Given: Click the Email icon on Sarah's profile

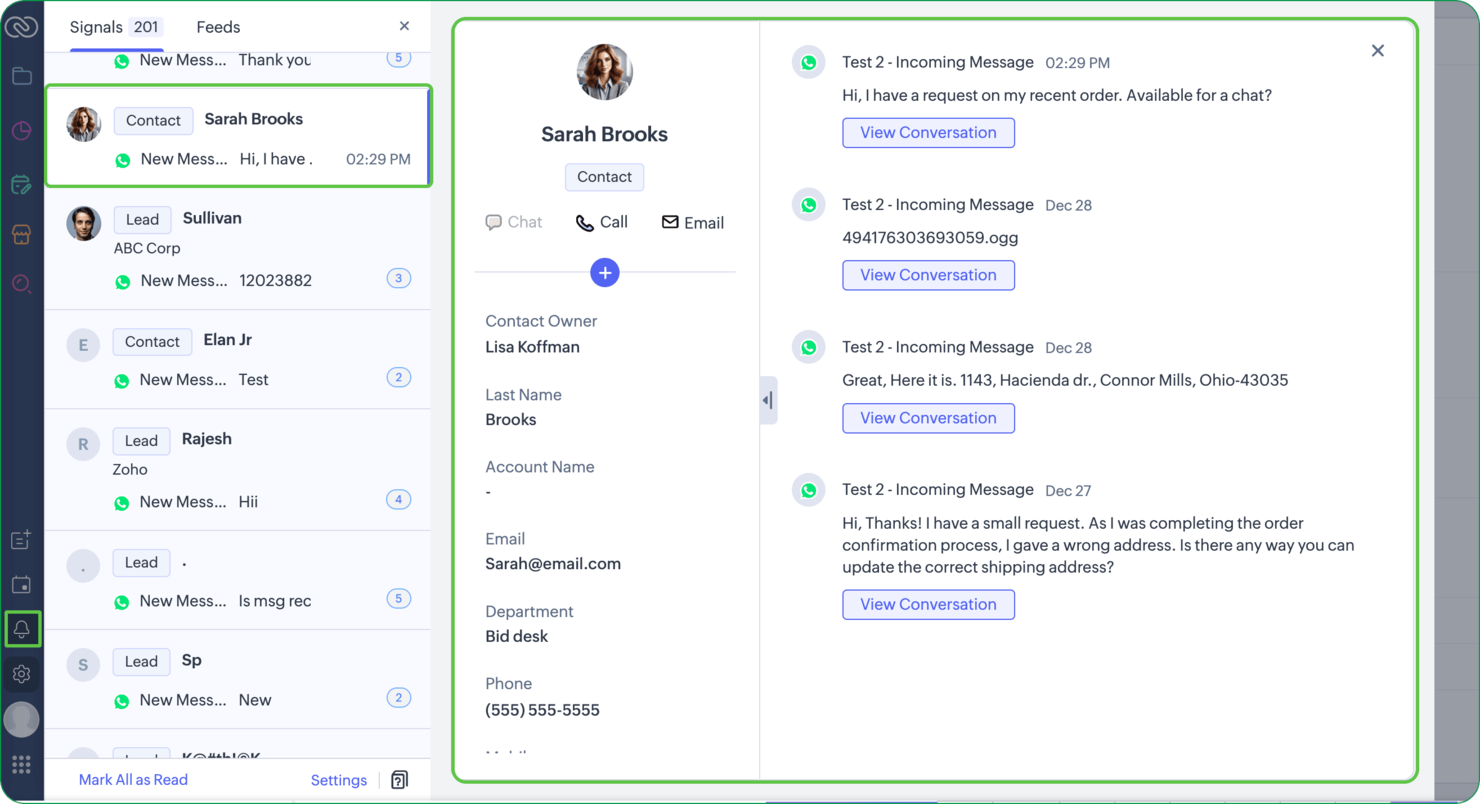Looking at the screenshot, I should tap(692, 222).
